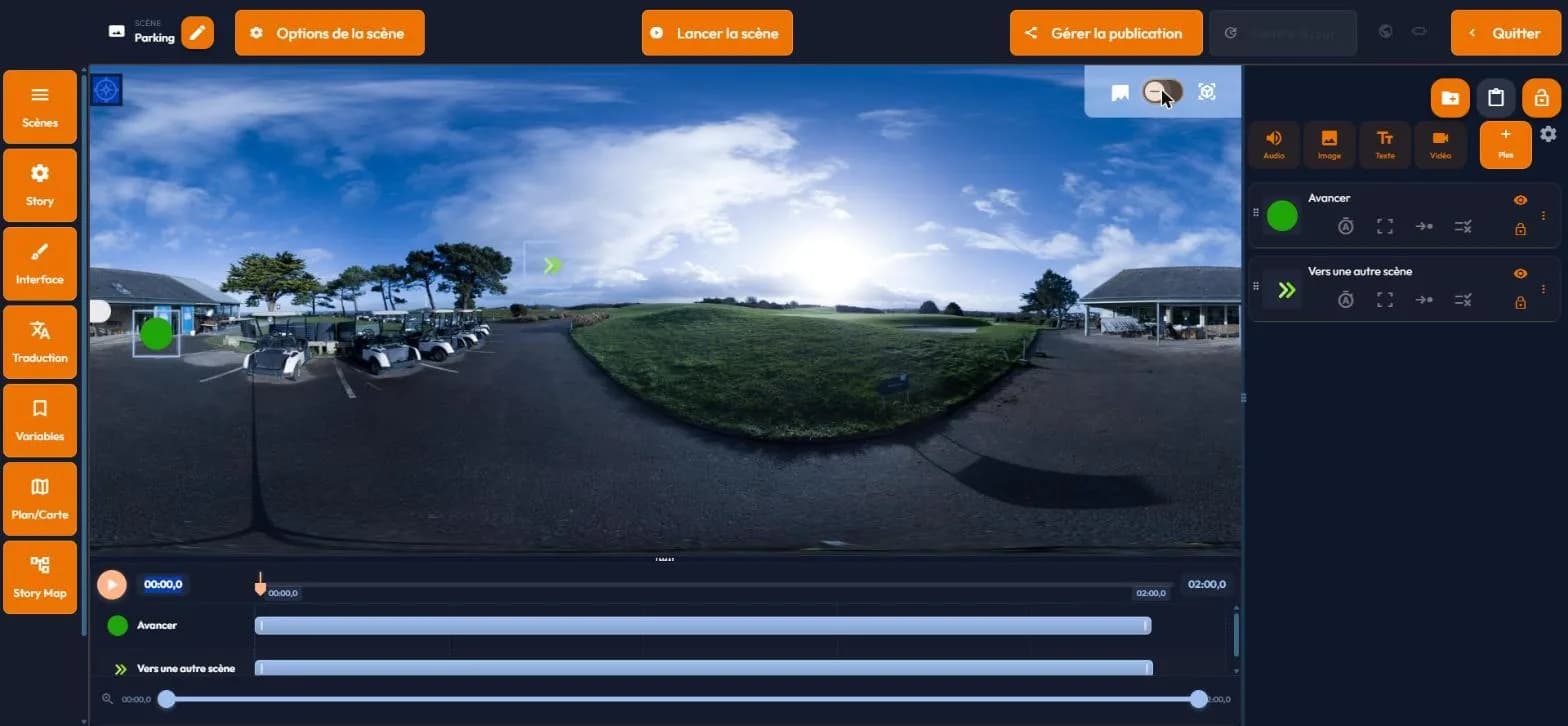Click the left handle of timeline zoom slider
The image size is (1568, 726).
(x=167, y=699)
